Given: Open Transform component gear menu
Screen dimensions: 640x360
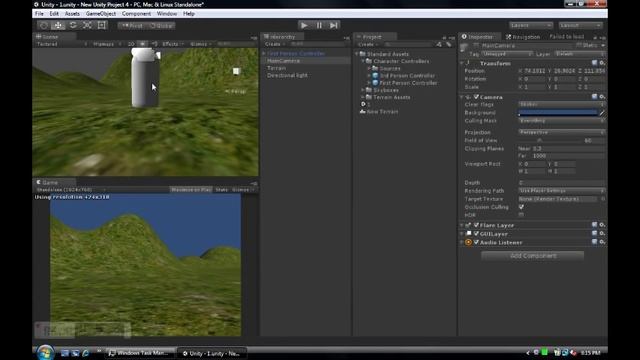Looking at the screenshot, I should tap(602, 63).
